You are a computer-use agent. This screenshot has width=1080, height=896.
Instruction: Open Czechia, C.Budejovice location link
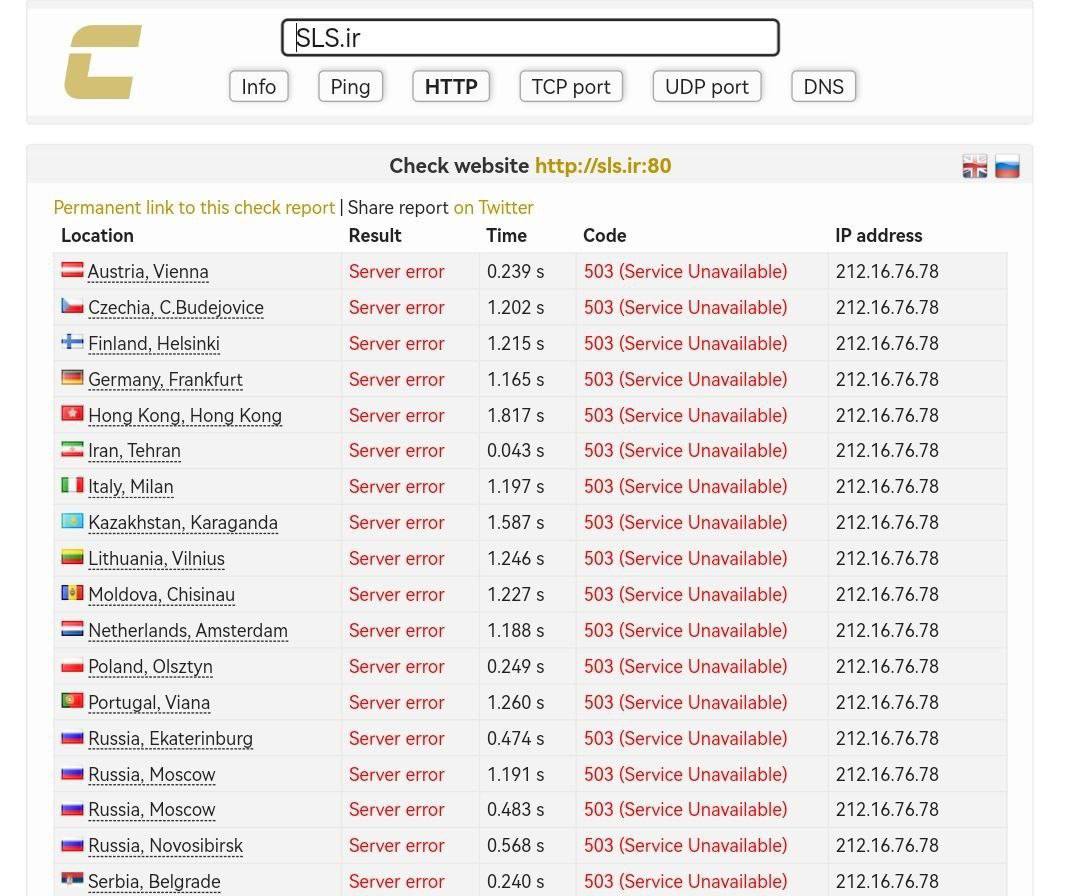[176, 308]
